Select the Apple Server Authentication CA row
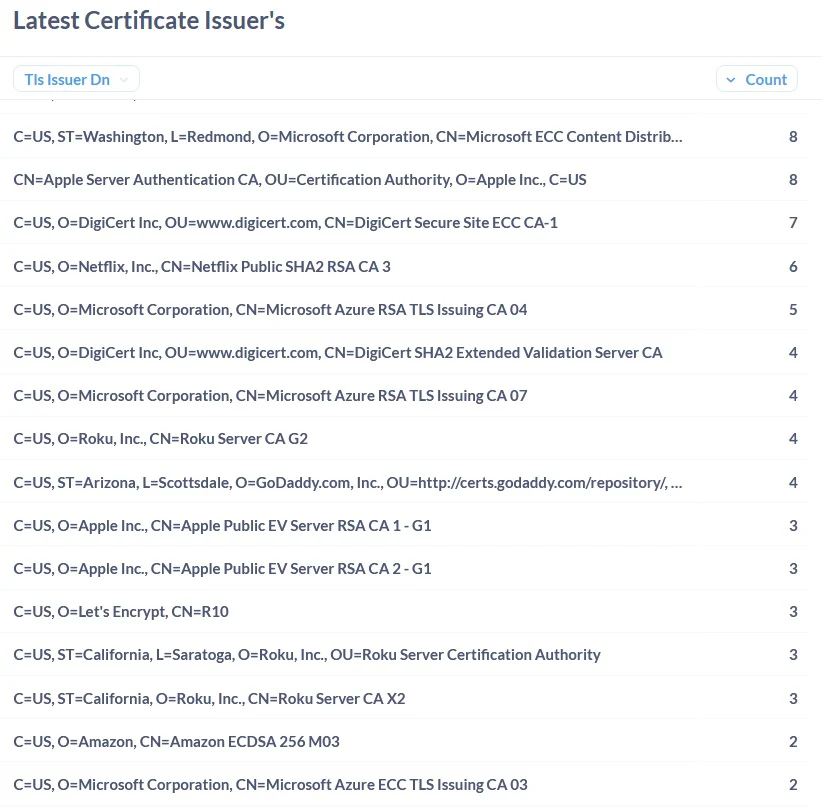 [x=404, y=180]
